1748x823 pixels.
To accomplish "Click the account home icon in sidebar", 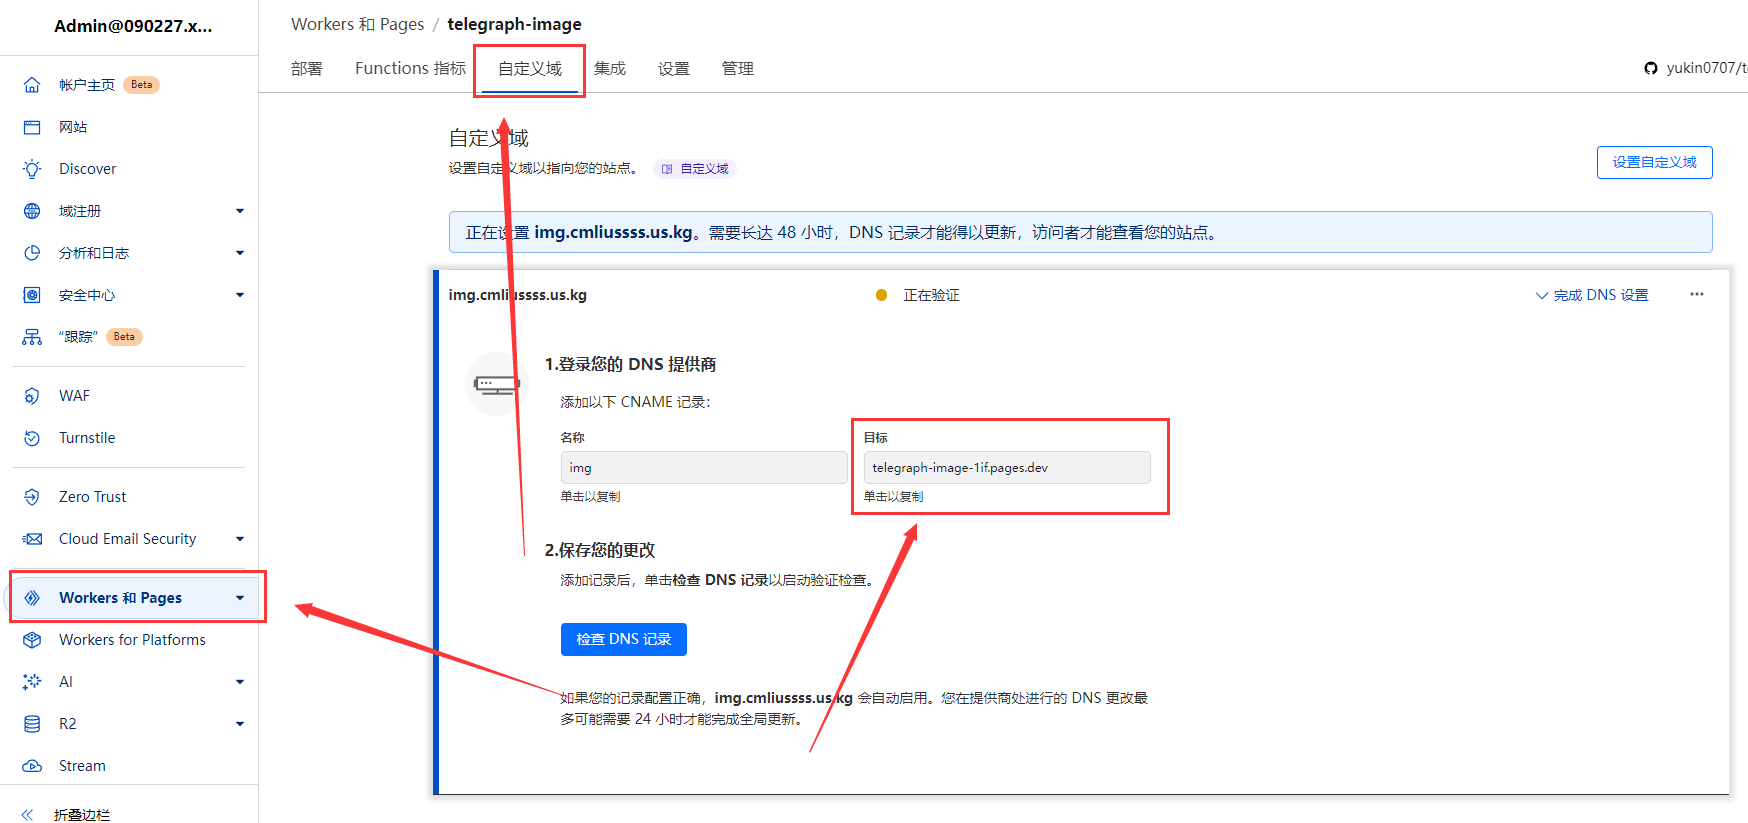I will click(x=32, y=85).
